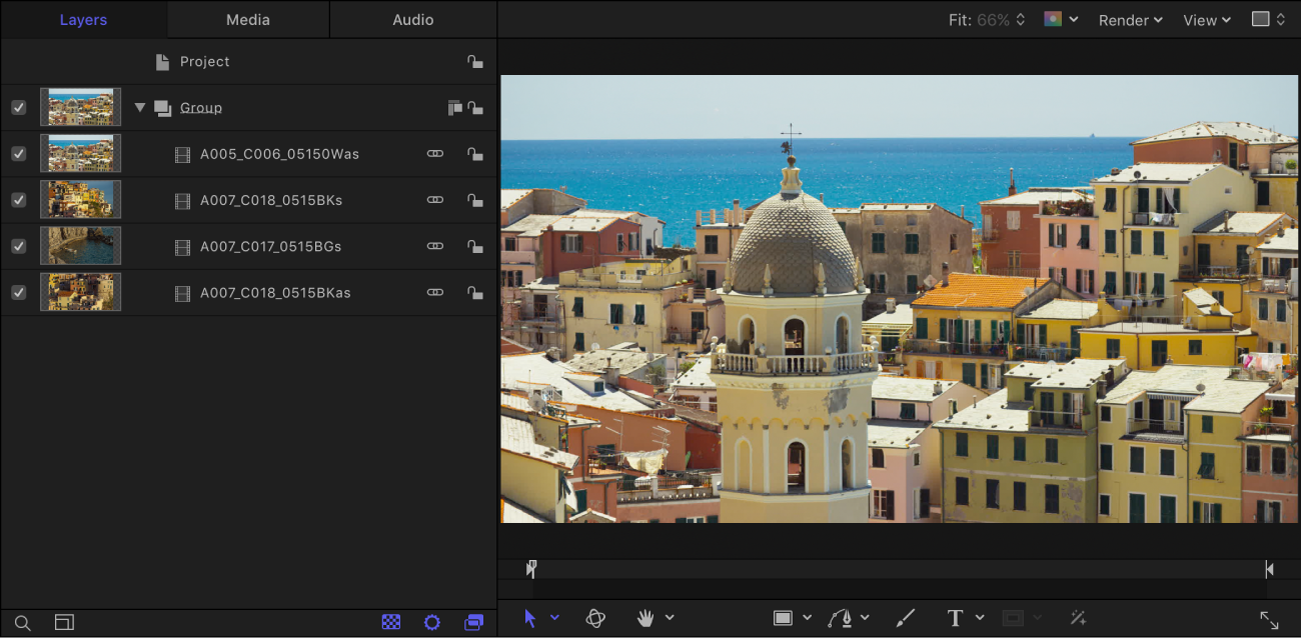1302x638 pixels.
Task: Open the Render dropdown menu
Action: 1129,19
